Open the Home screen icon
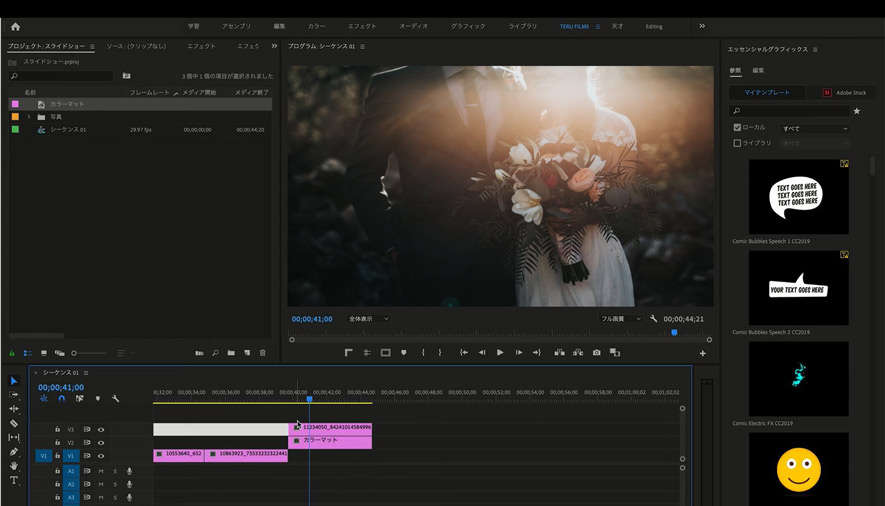The height and width of the screenshot is (506, 885). click(x=15, y=27)
